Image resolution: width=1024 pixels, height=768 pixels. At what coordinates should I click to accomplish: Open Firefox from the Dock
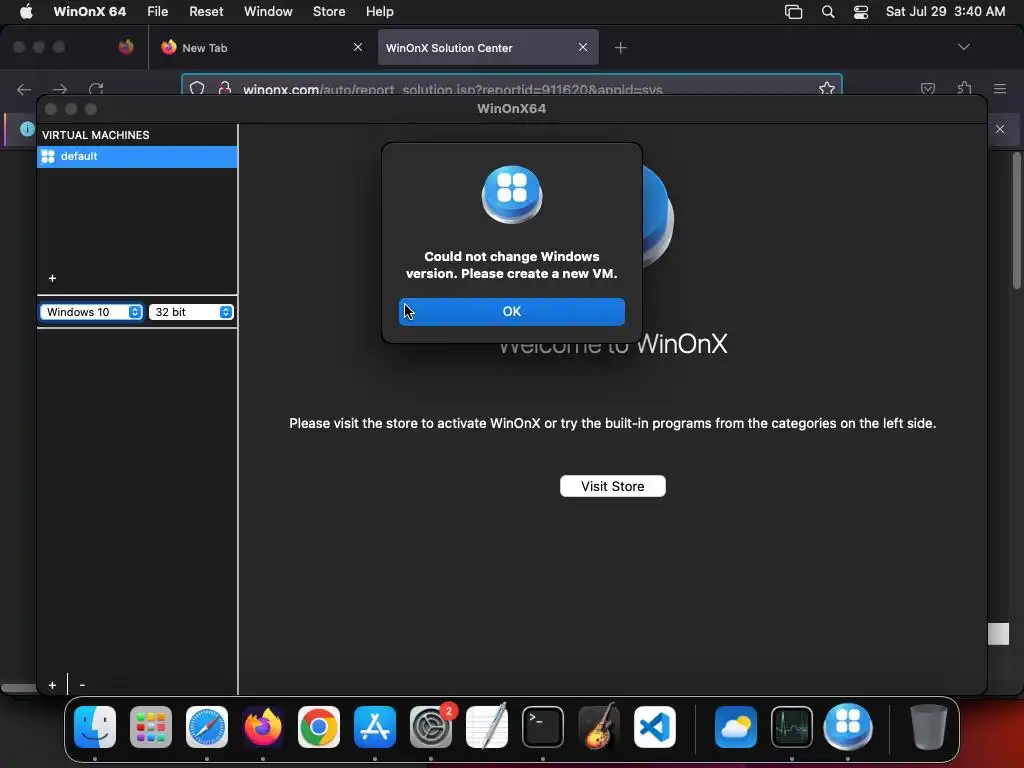263,727
